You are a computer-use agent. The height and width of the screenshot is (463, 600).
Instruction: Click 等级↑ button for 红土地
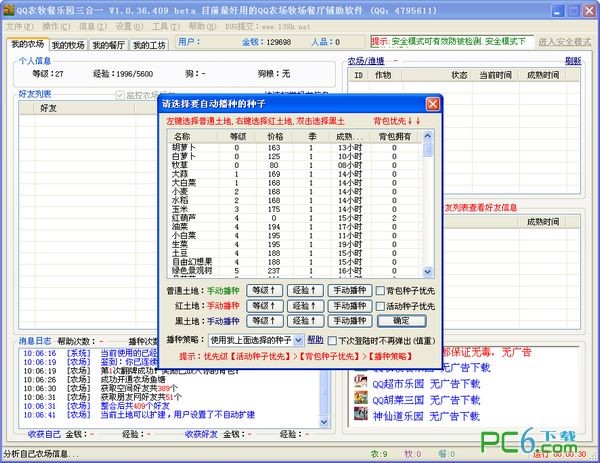264,306
